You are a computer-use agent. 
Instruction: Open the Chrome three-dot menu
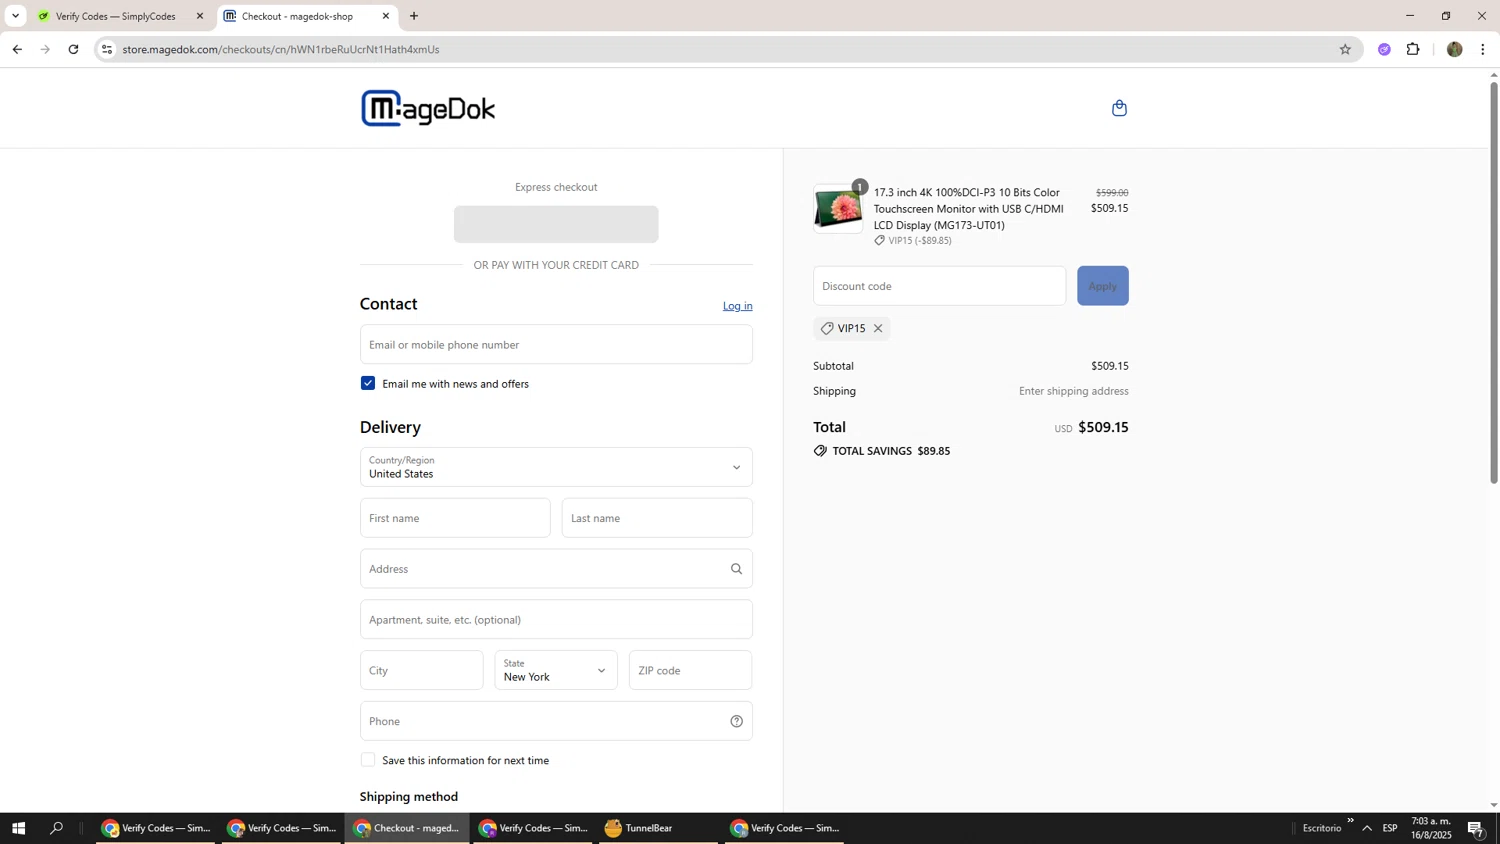[1483, 49]
